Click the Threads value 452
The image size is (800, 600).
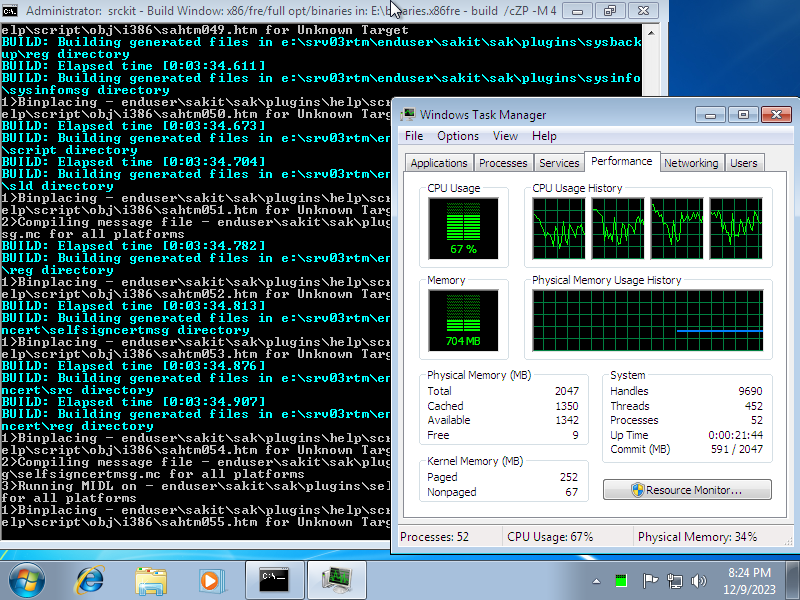(x=754, y=406)
